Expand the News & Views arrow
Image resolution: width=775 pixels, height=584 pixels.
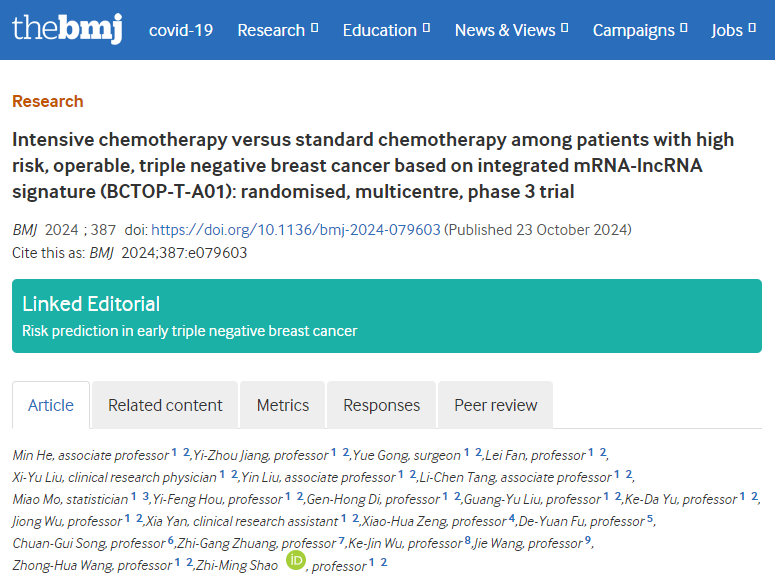[x=565, y=29]
